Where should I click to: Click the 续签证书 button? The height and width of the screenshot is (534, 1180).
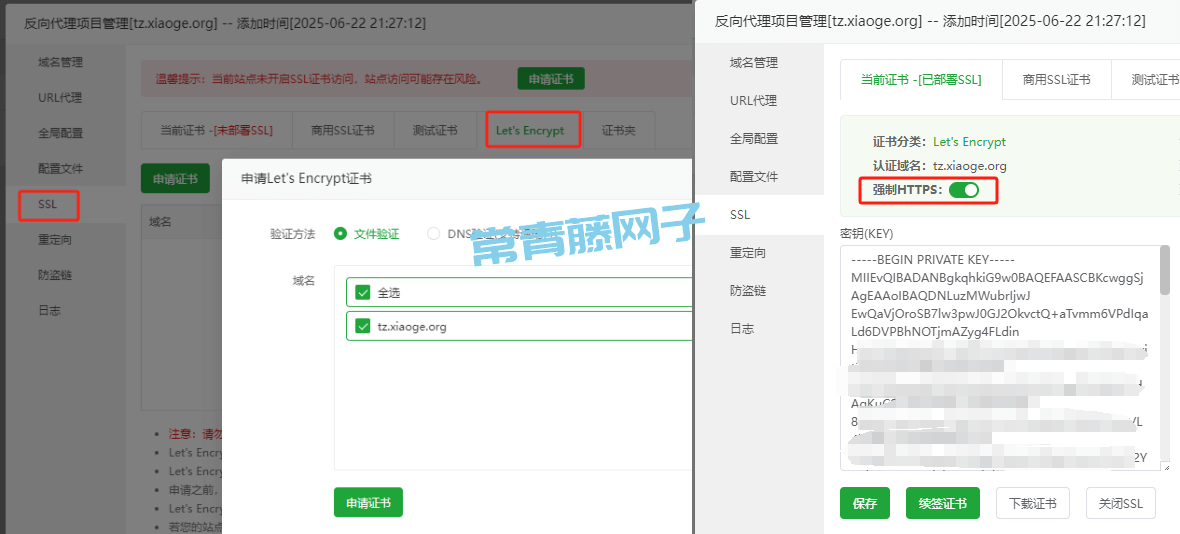pyautogui.click(x=943, y=503)
